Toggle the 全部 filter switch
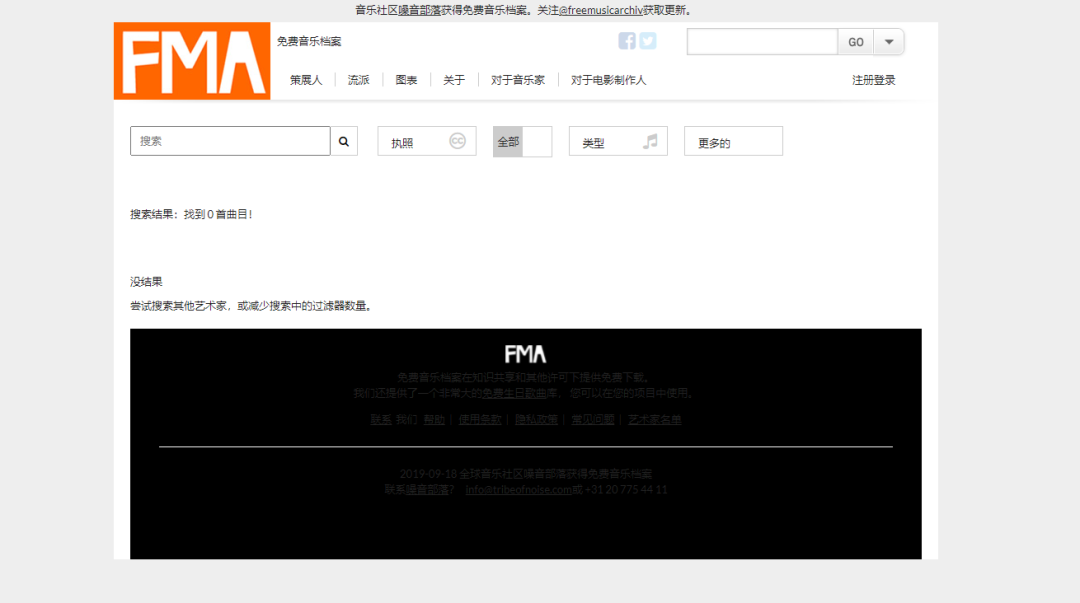The height and width of the screenshot is (603, 1080). [x=522, y=142]
